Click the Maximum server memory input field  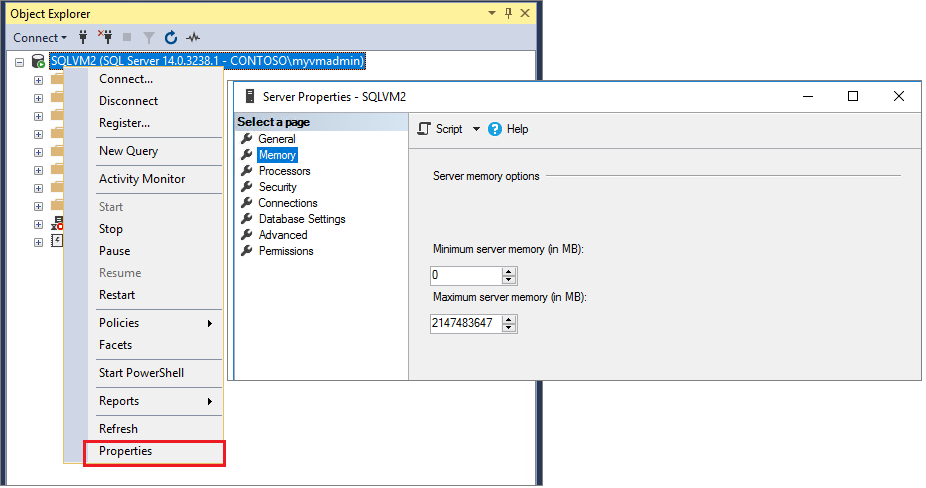click(465, 323)
